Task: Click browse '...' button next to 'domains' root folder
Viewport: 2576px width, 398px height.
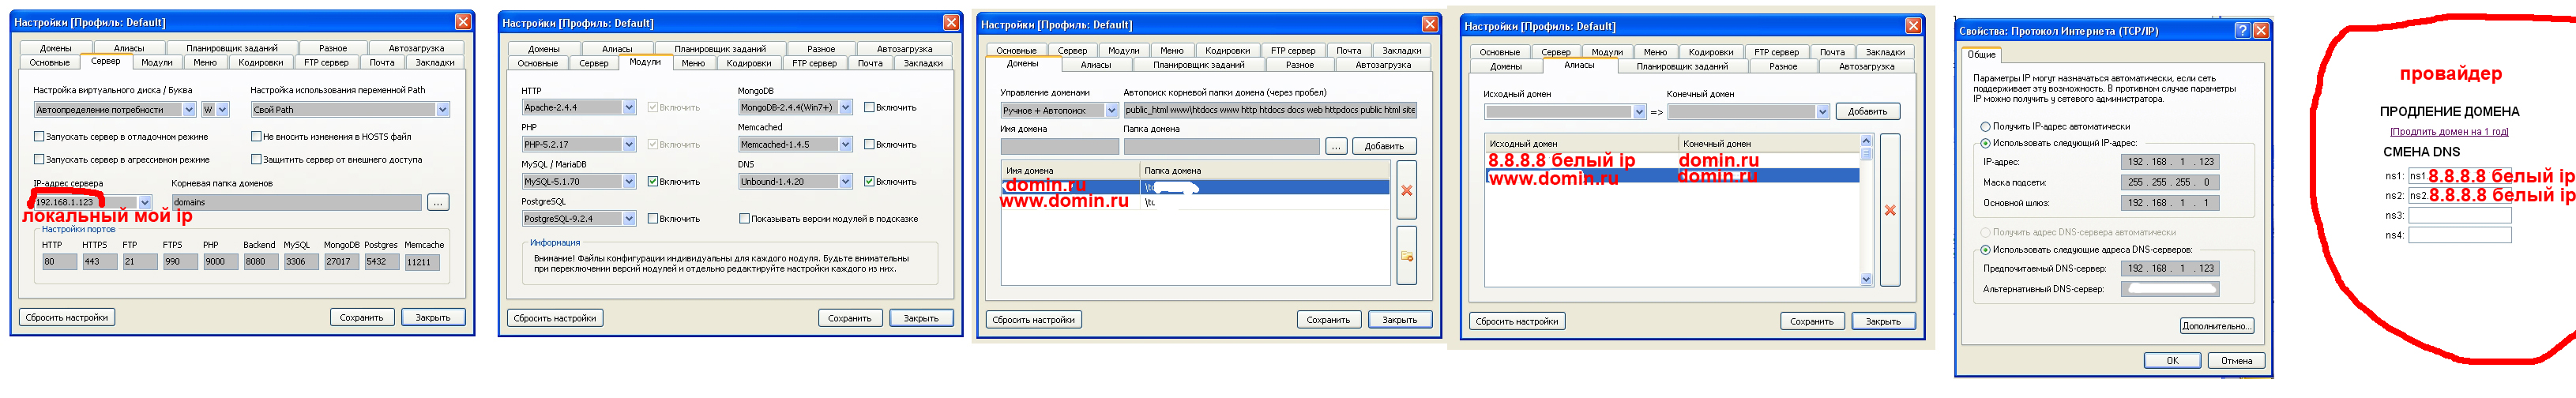Action: click(437, 203)
